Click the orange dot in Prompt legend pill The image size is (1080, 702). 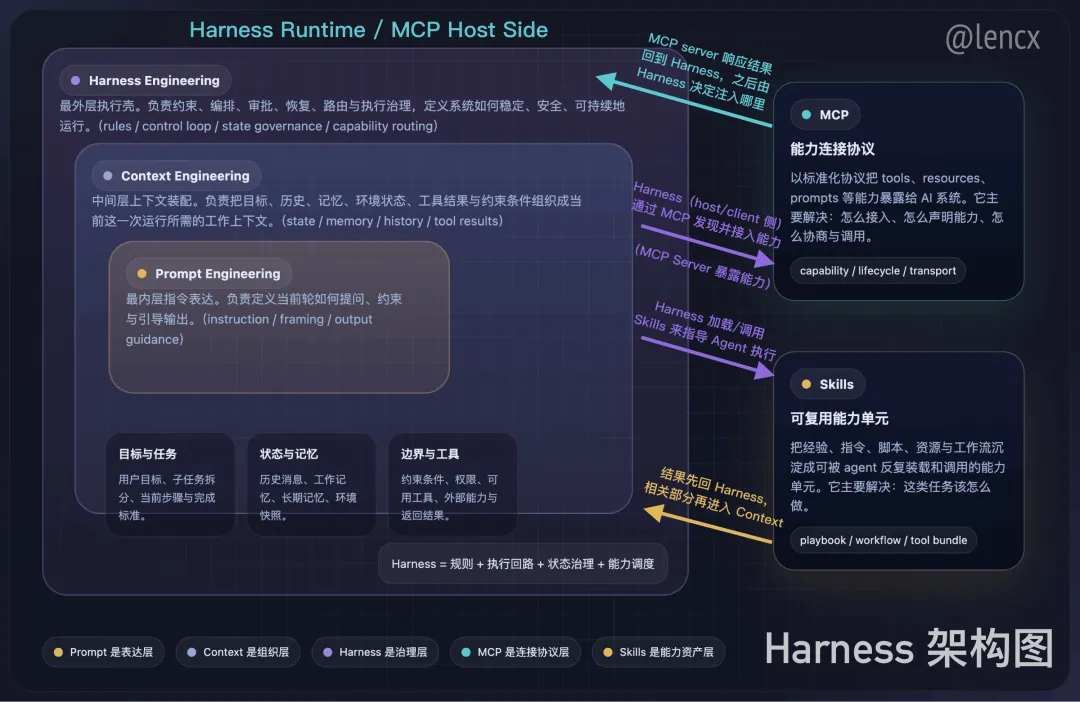pos(59,652)
